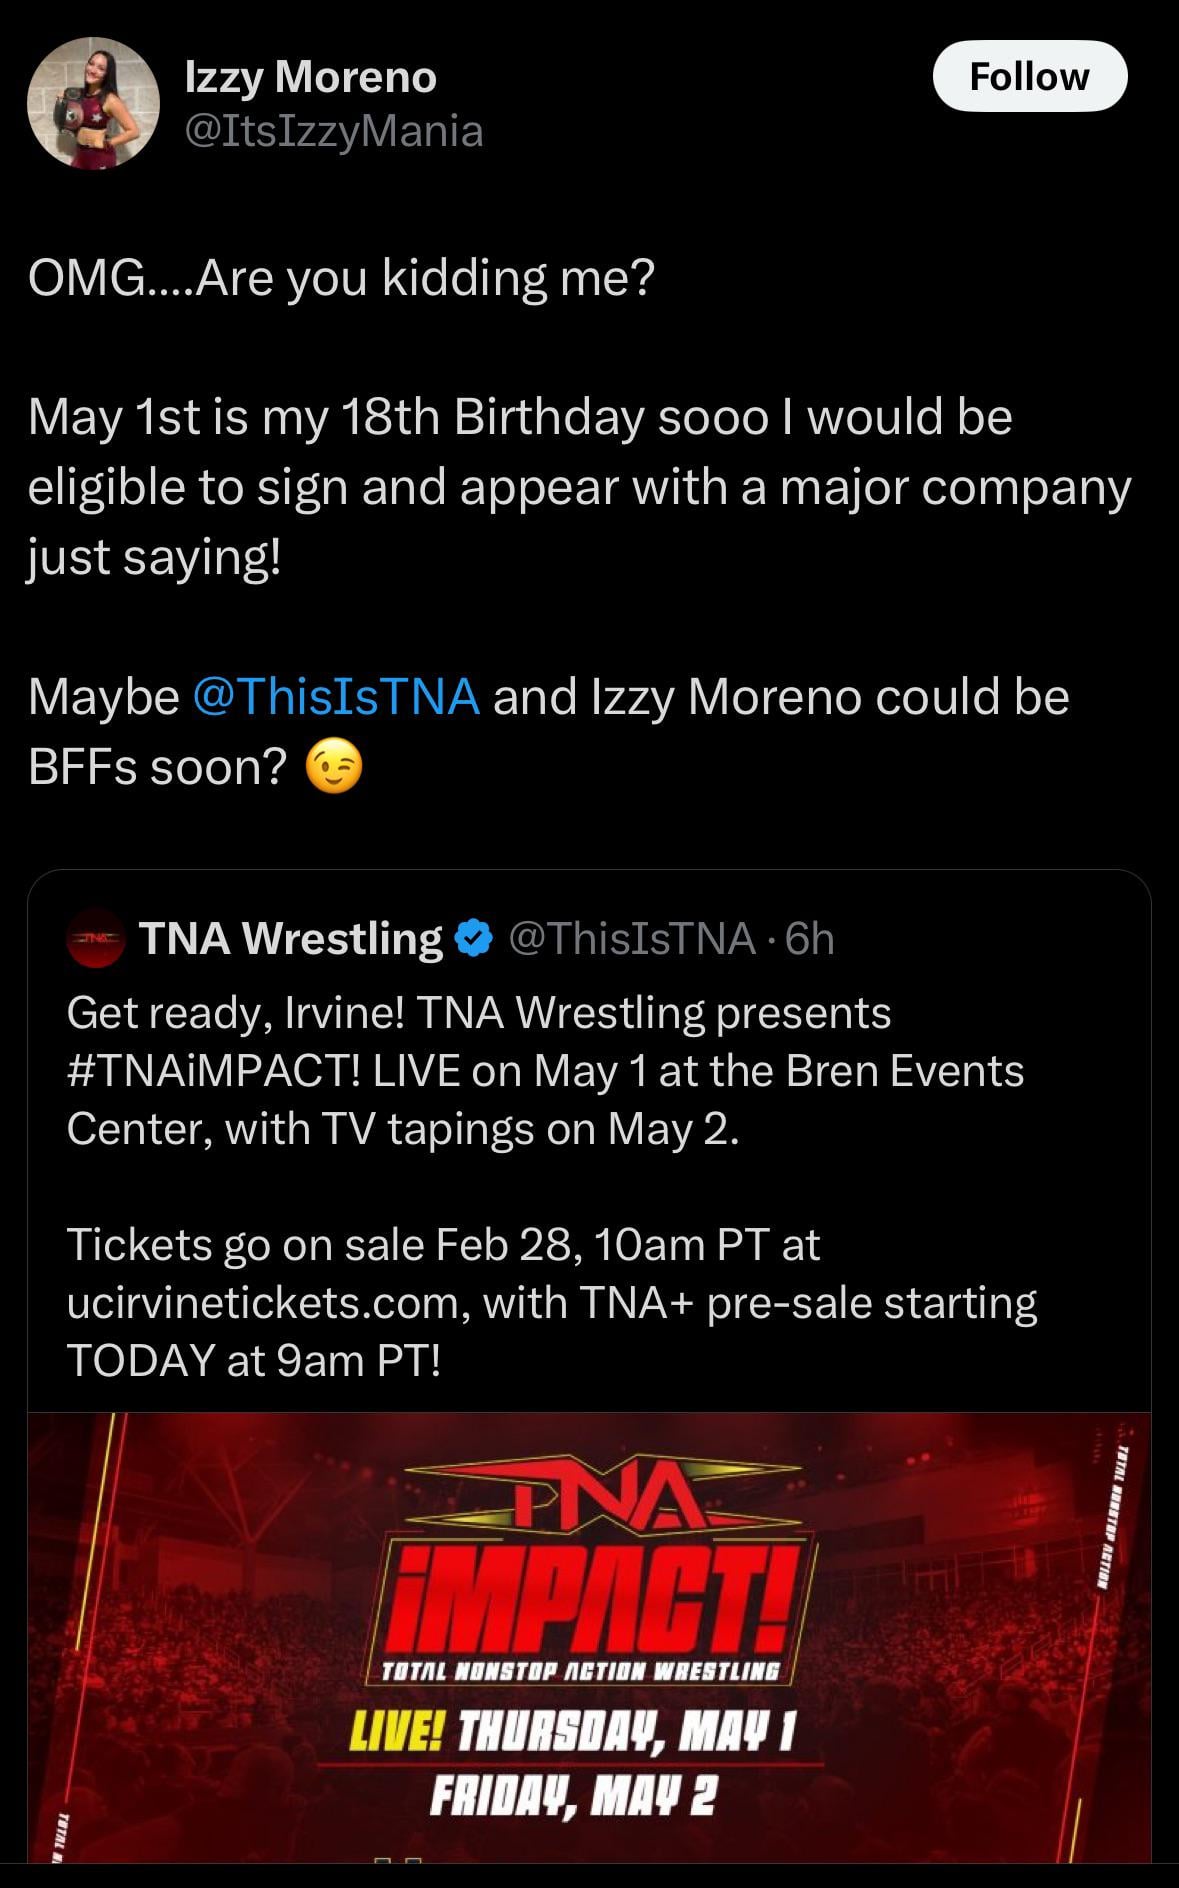Tap the 'LIVE! Thursday, May 1' poster text

[x=571, y=1731]
